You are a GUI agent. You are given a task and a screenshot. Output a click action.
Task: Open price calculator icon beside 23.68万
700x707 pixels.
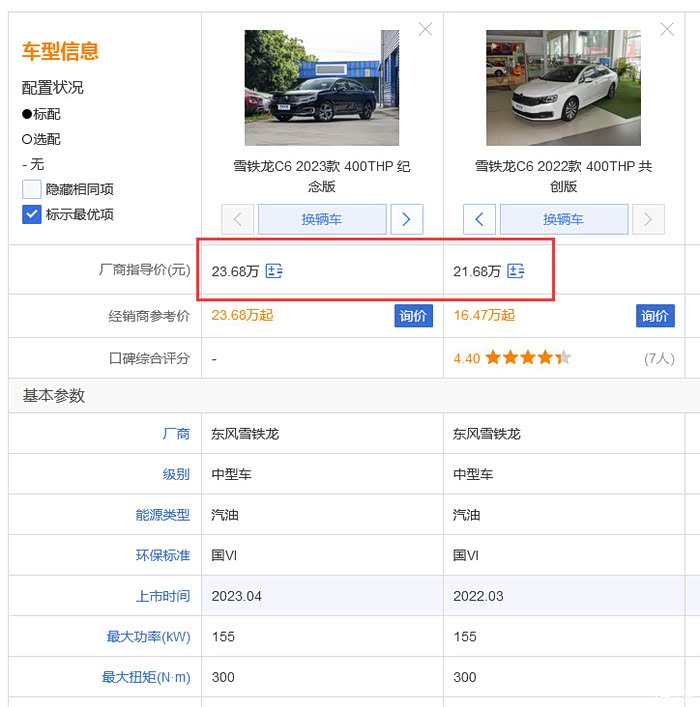(274, 271)
